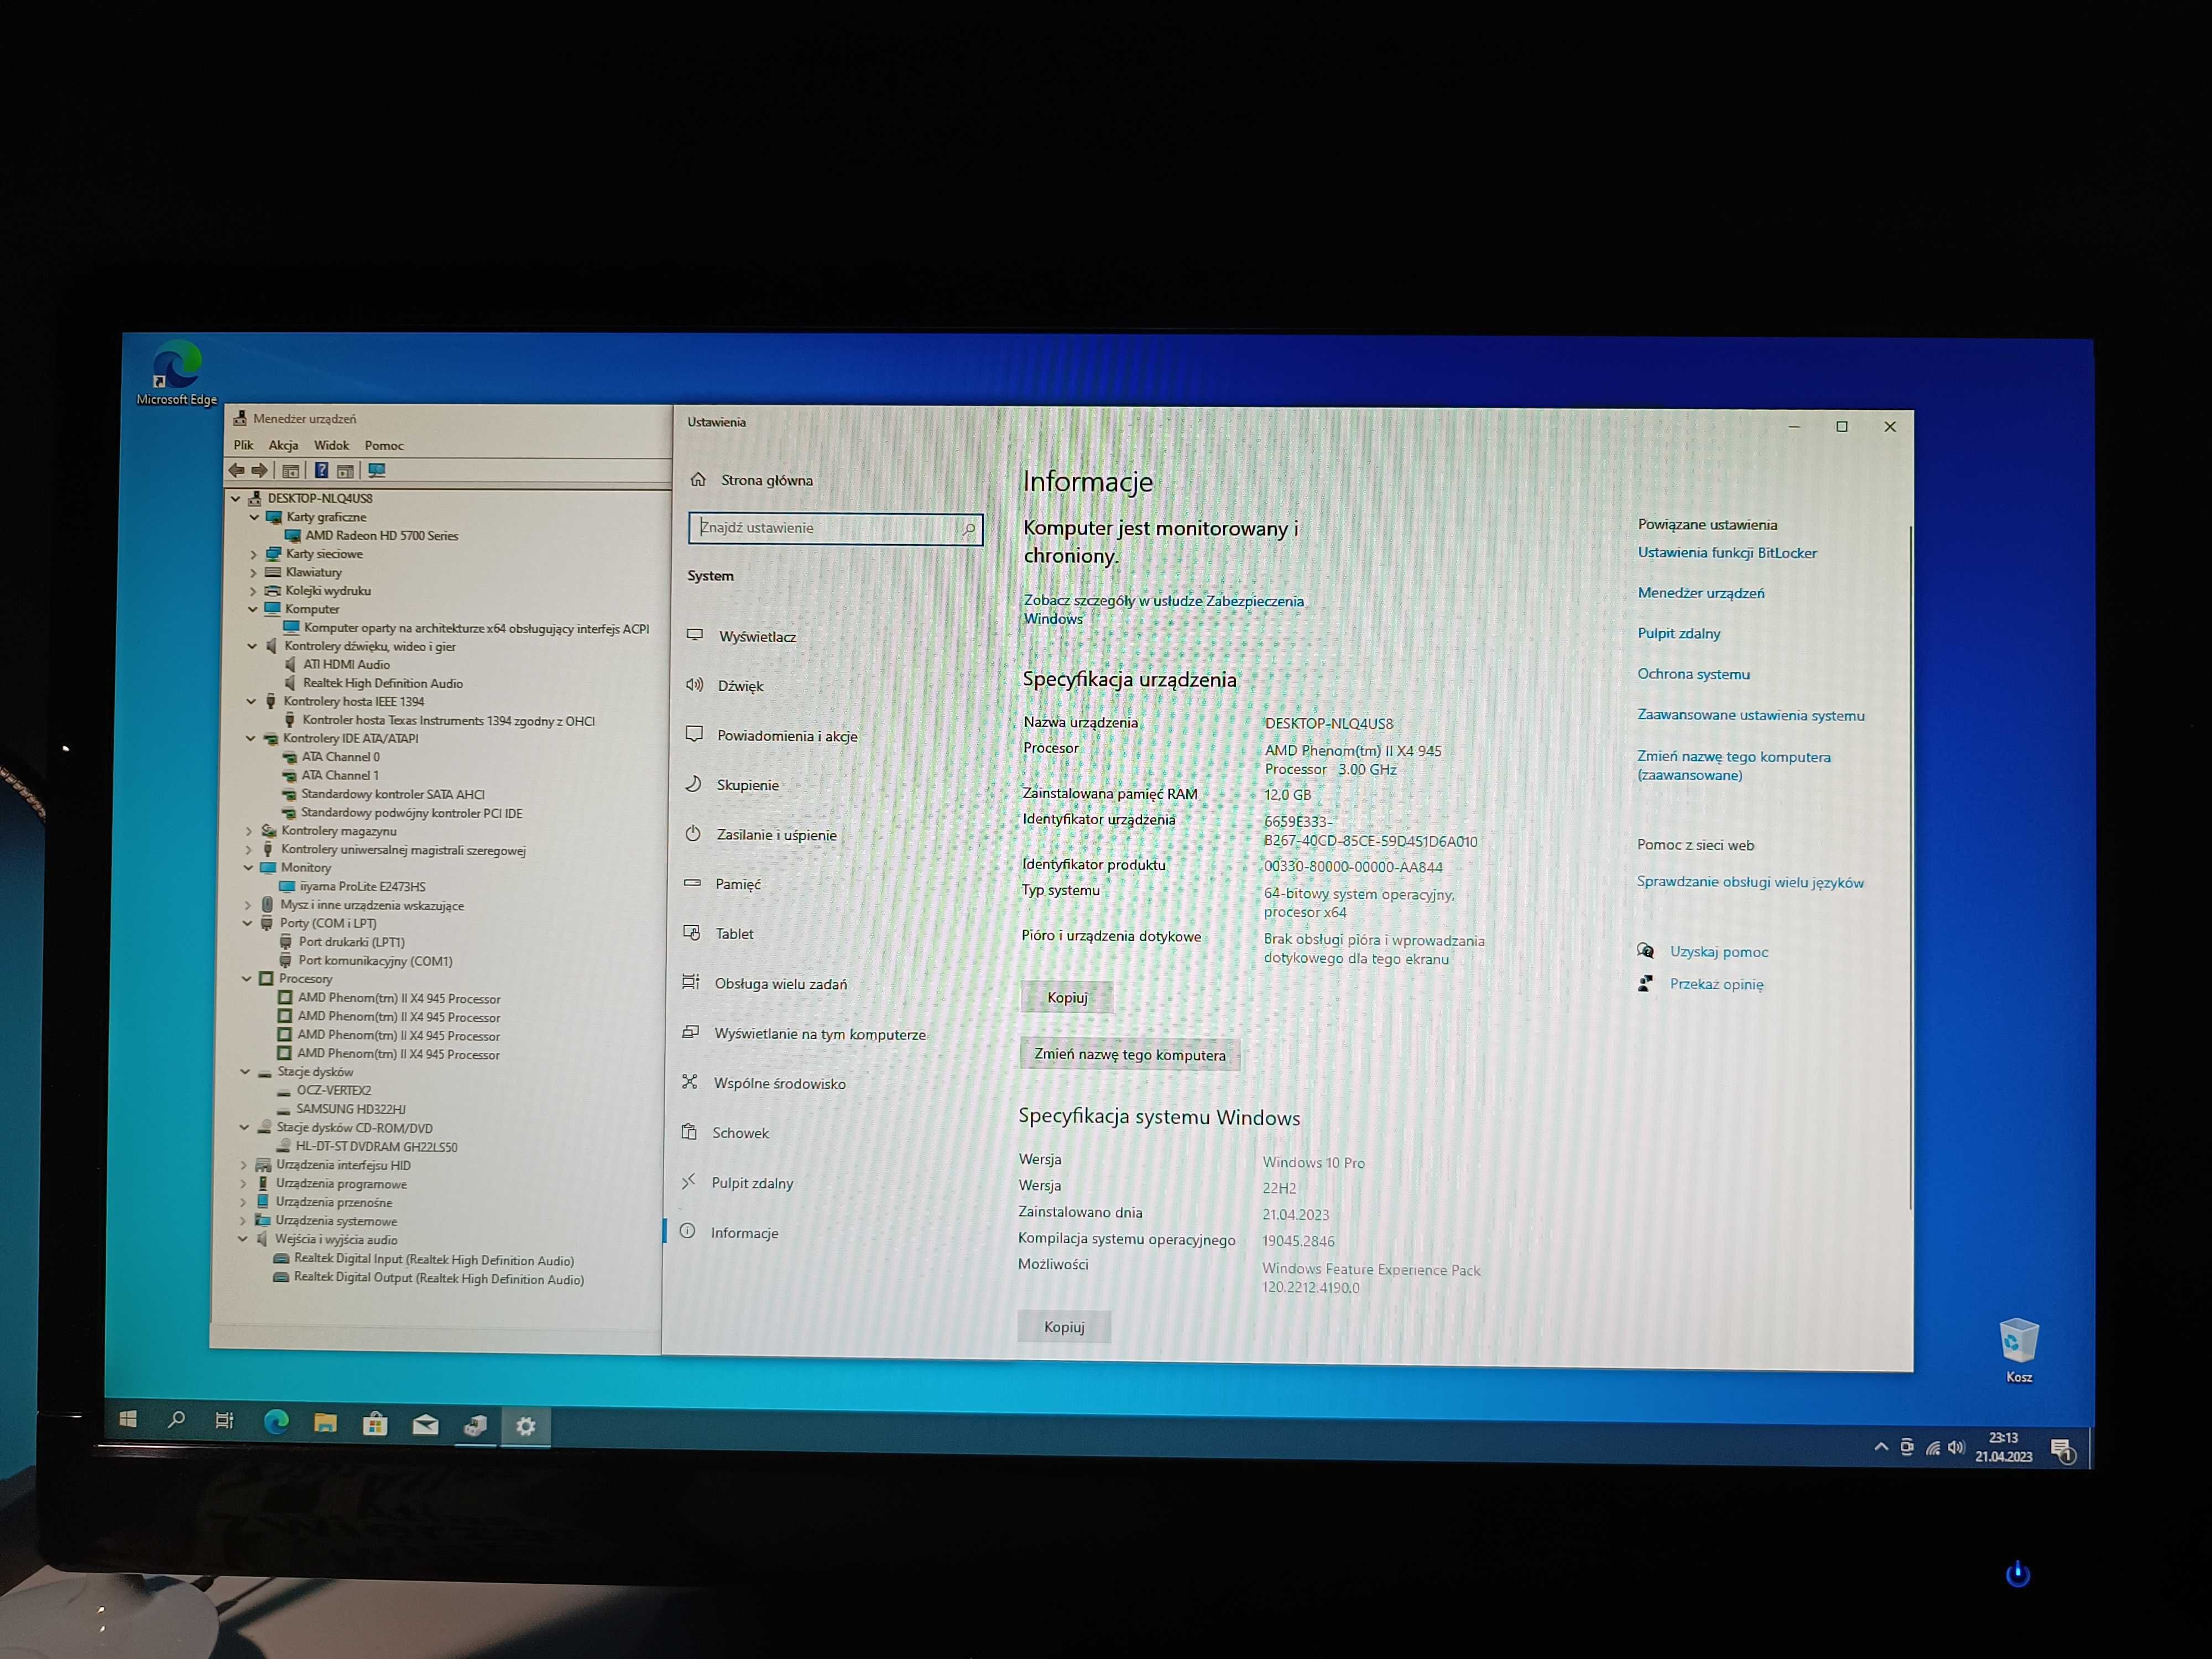
Task: Open Akcja menu in Device Manager
Action: pyautogui.click(x=283, y=445)
